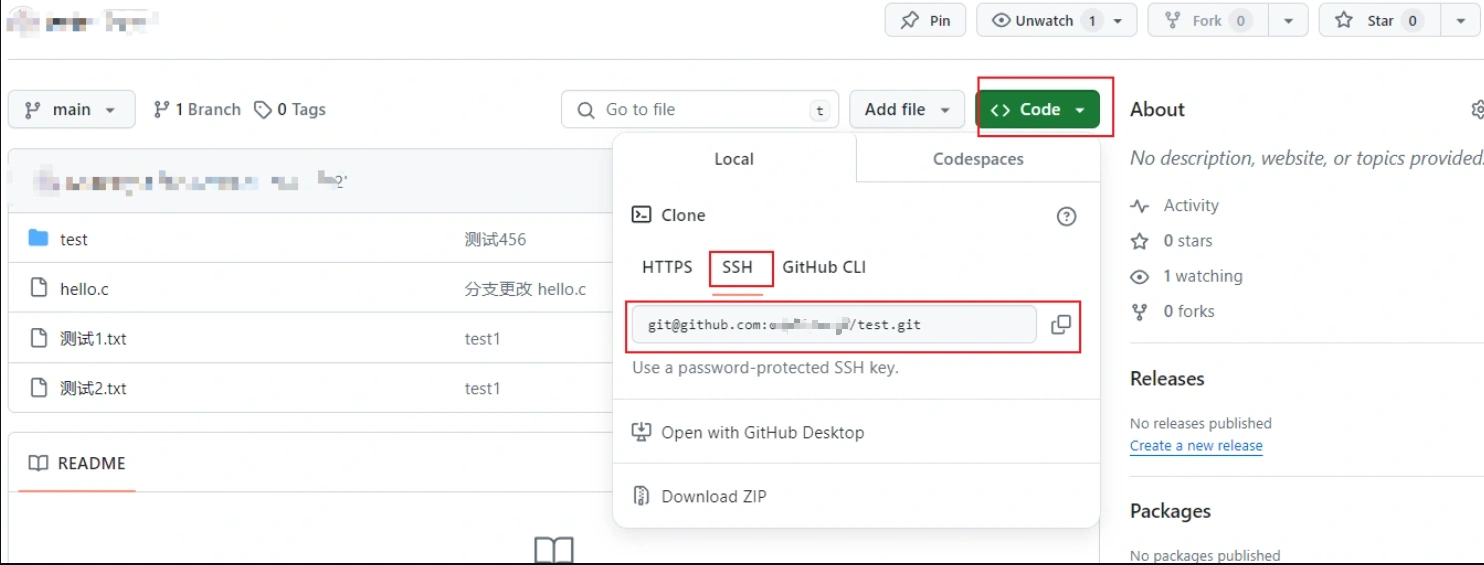Image resolution: width=1484 pixels, height=565 pixels.
Task: Open the Add file dropdown
Action: tap(907, 110)
